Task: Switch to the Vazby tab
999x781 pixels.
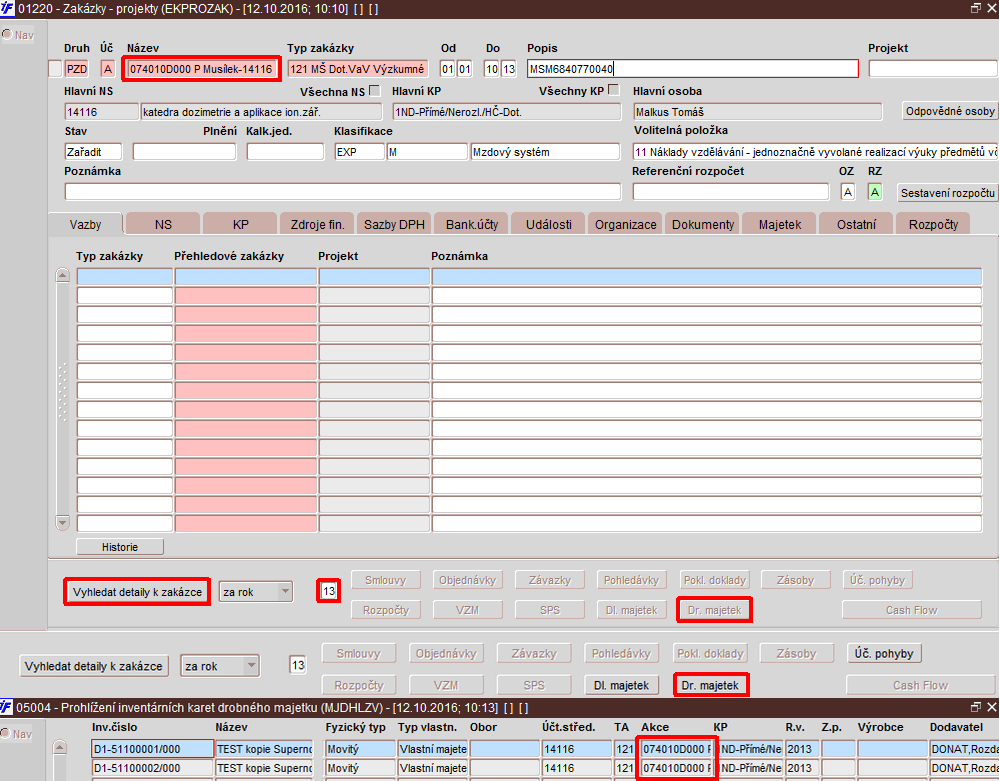Action: tap(85, 224)
